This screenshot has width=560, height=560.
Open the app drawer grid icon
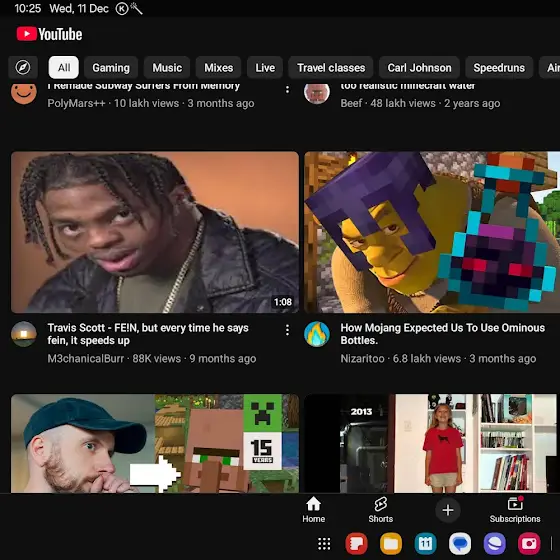click(324, 544)
